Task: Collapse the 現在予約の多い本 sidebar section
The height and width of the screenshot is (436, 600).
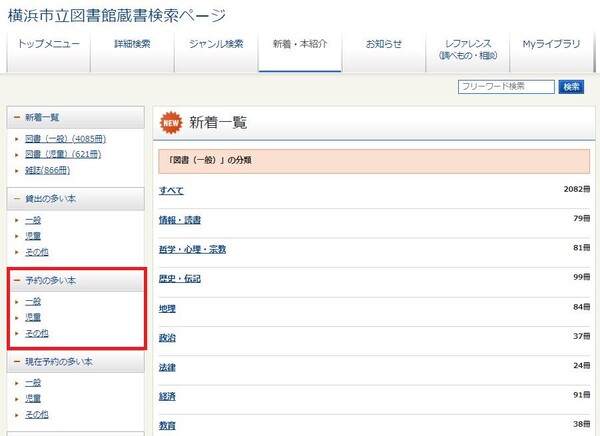Action: point(18,361)
